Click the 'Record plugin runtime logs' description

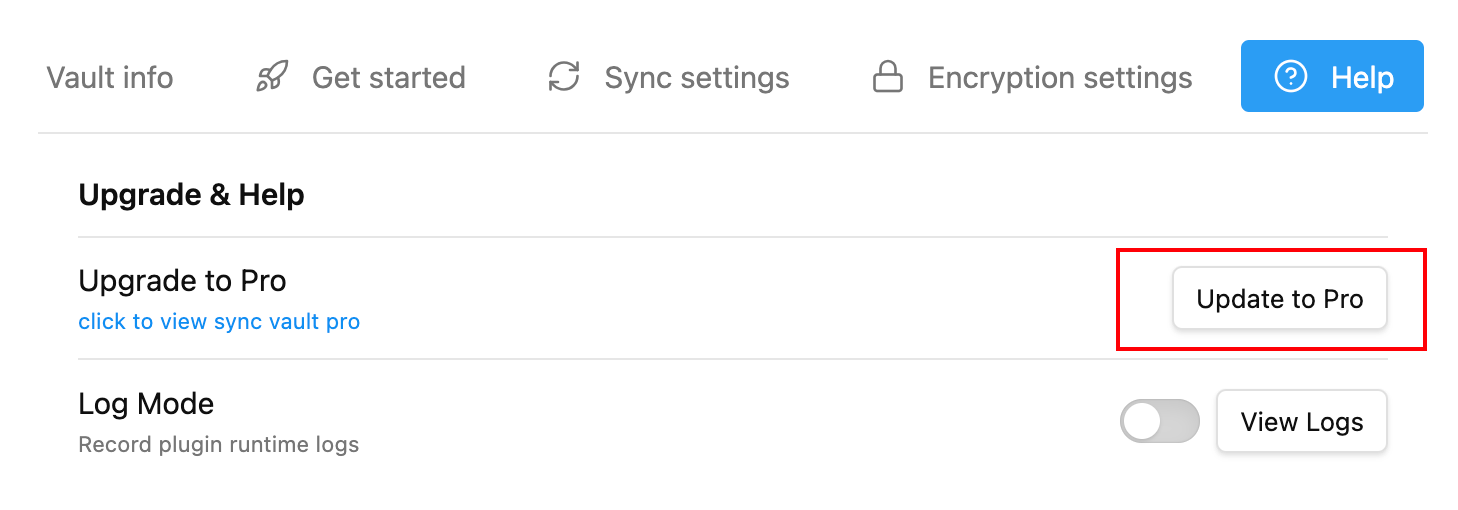218,444
